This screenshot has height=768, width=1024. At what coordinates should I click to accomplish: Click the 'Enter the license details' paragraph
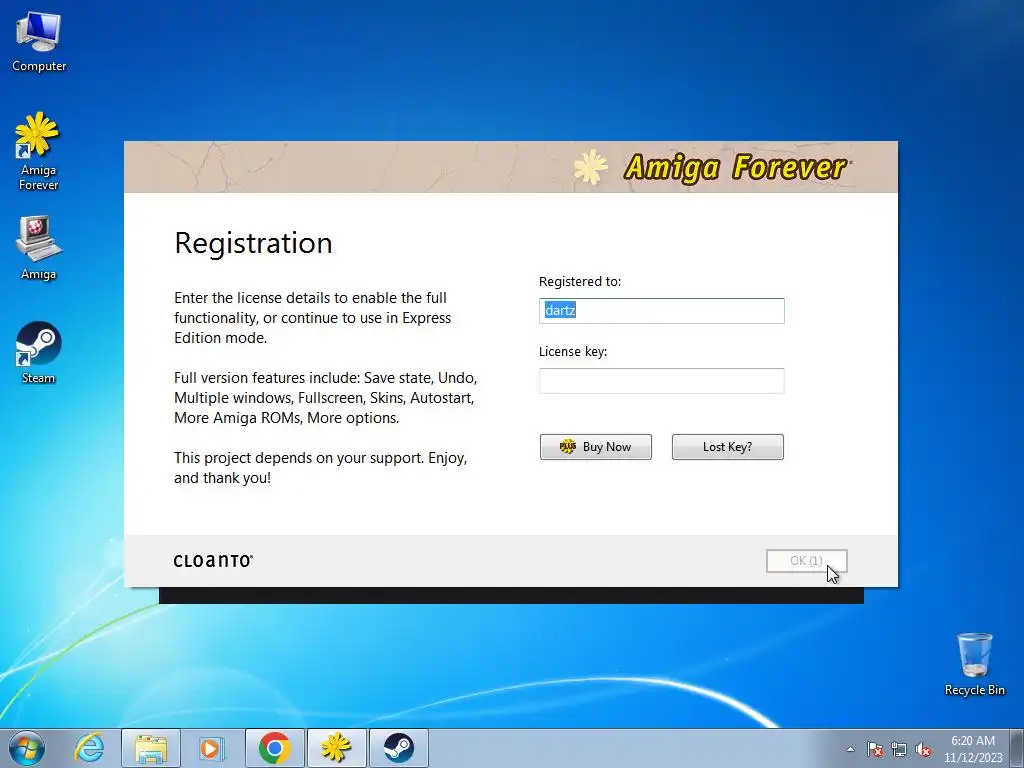tap(312, 317)
